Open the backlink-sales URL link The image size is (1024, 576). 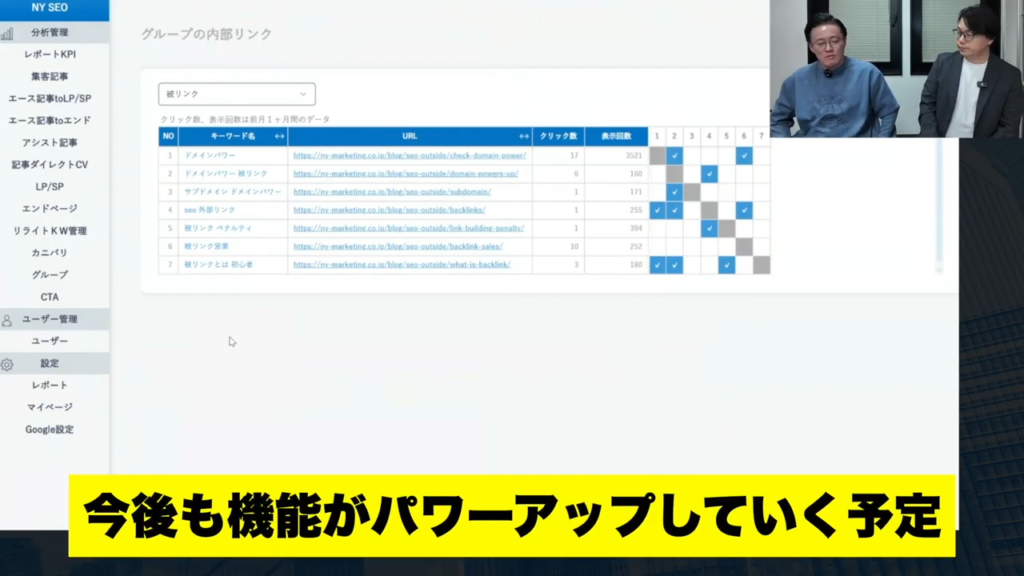coord(398,247)
